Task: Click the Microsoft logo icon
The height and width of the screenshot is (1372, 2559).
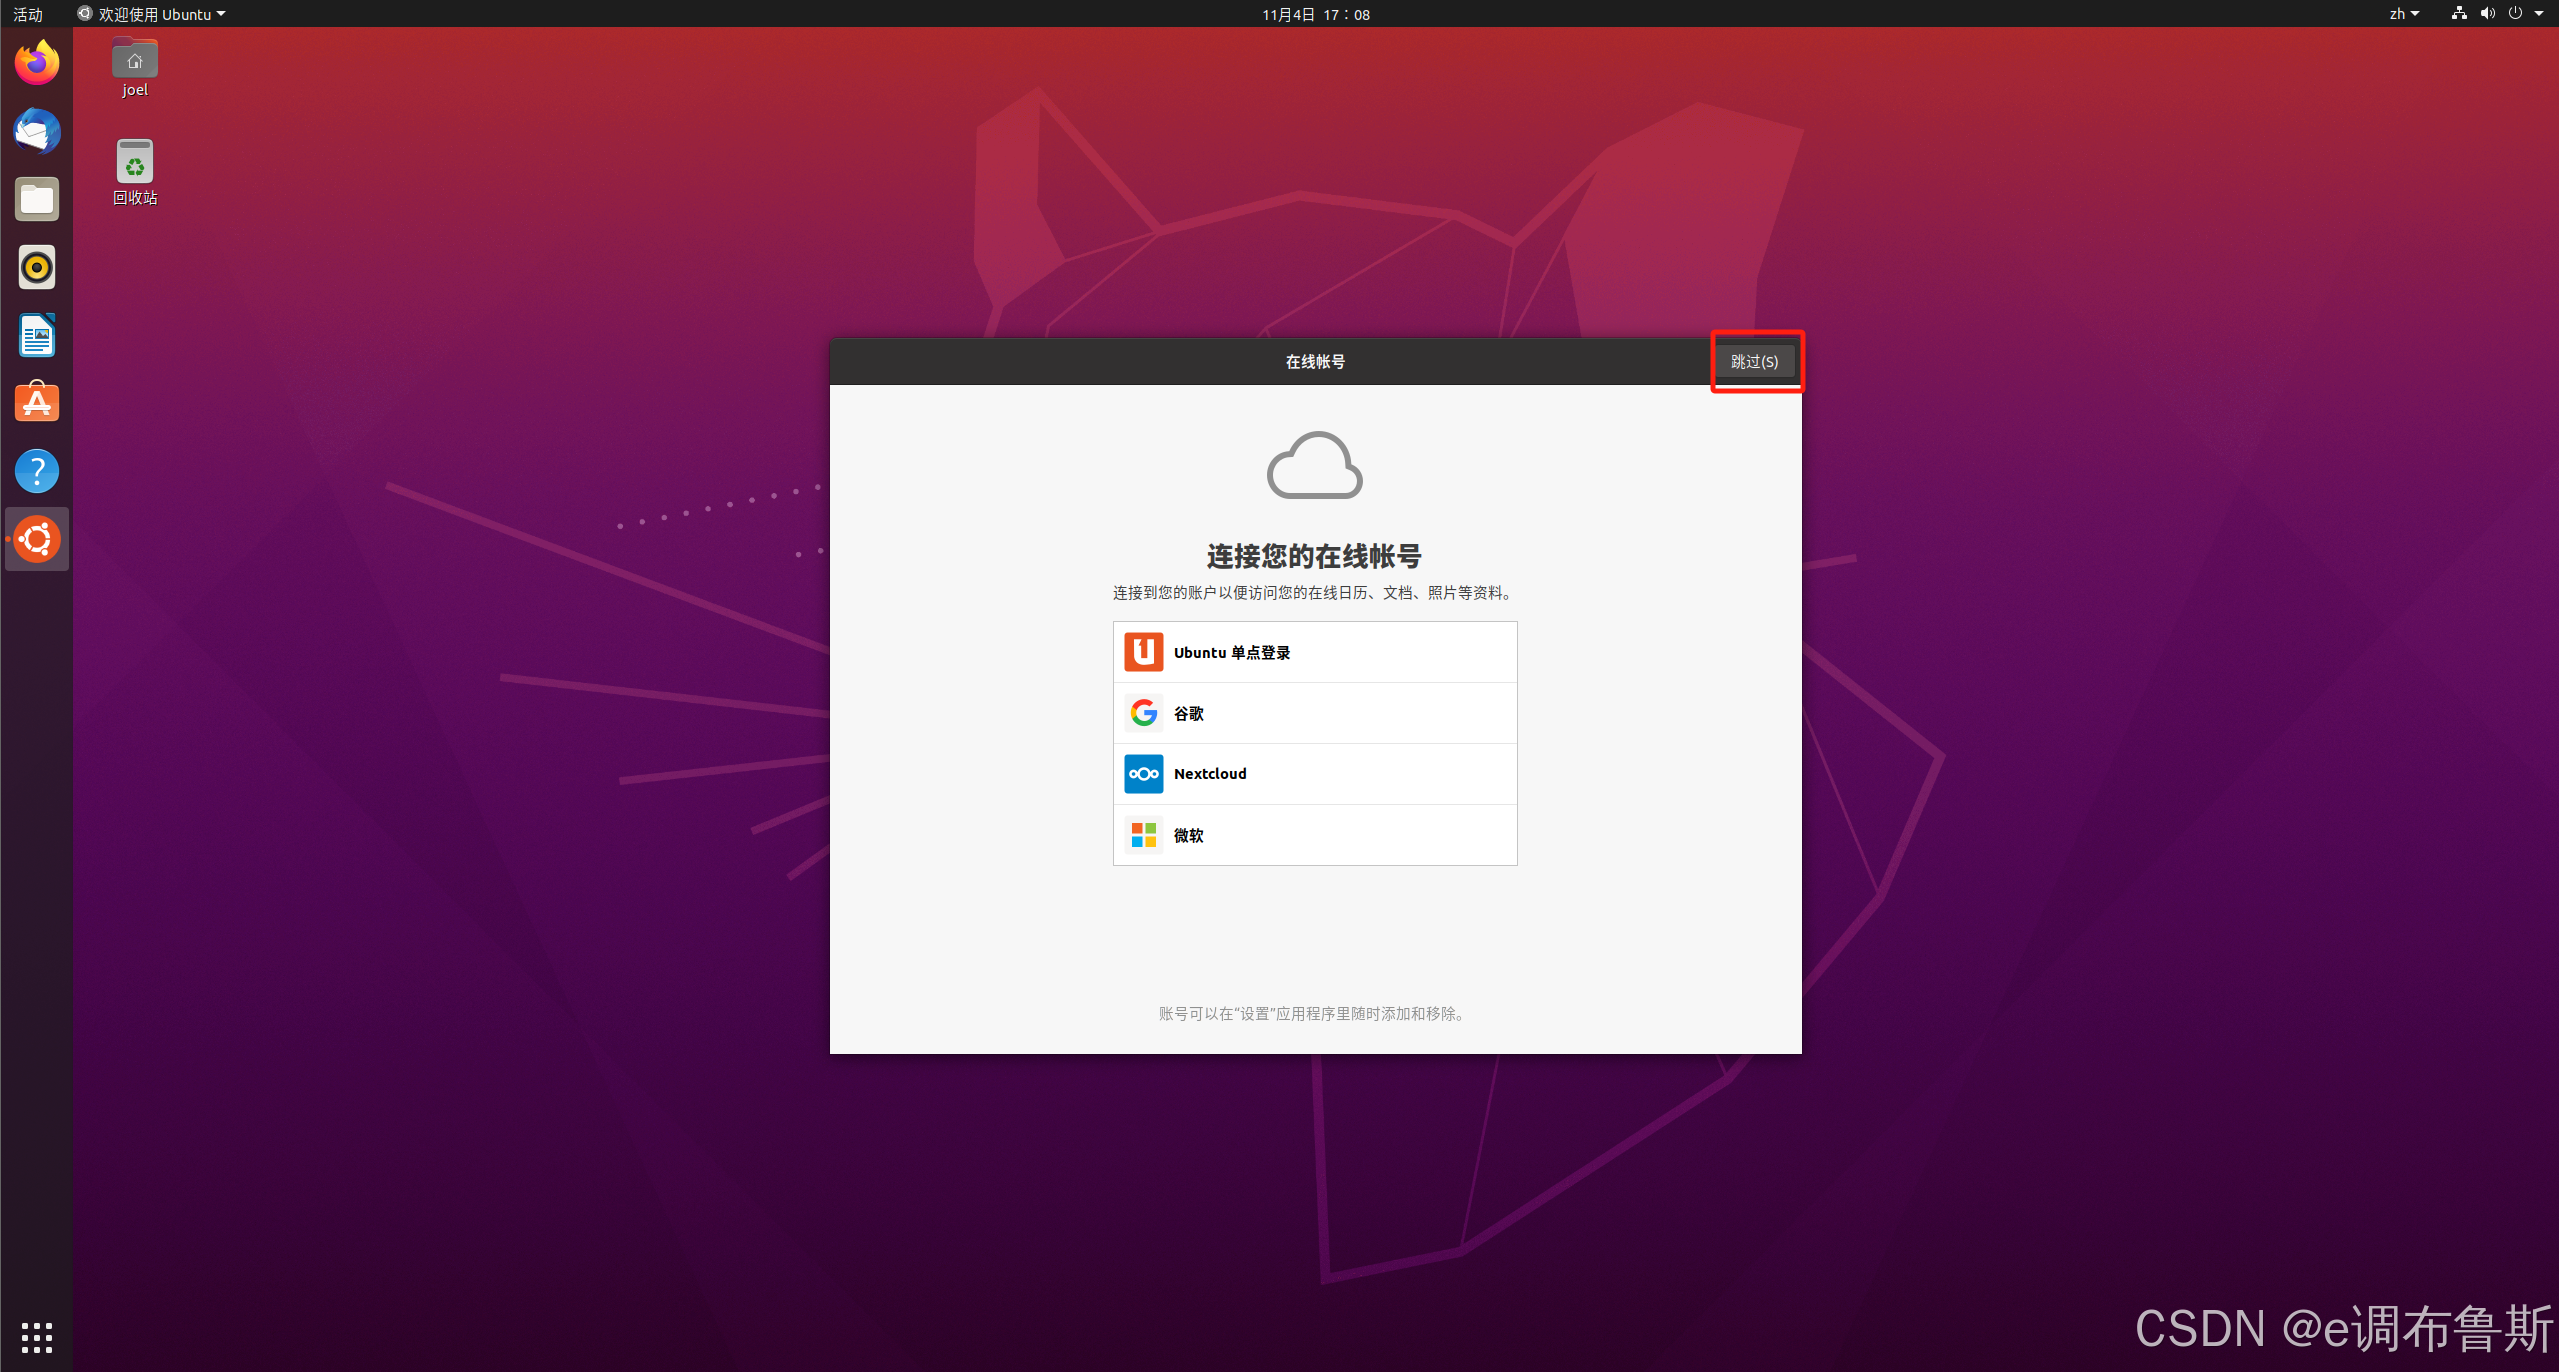Action: point(1143,835)
